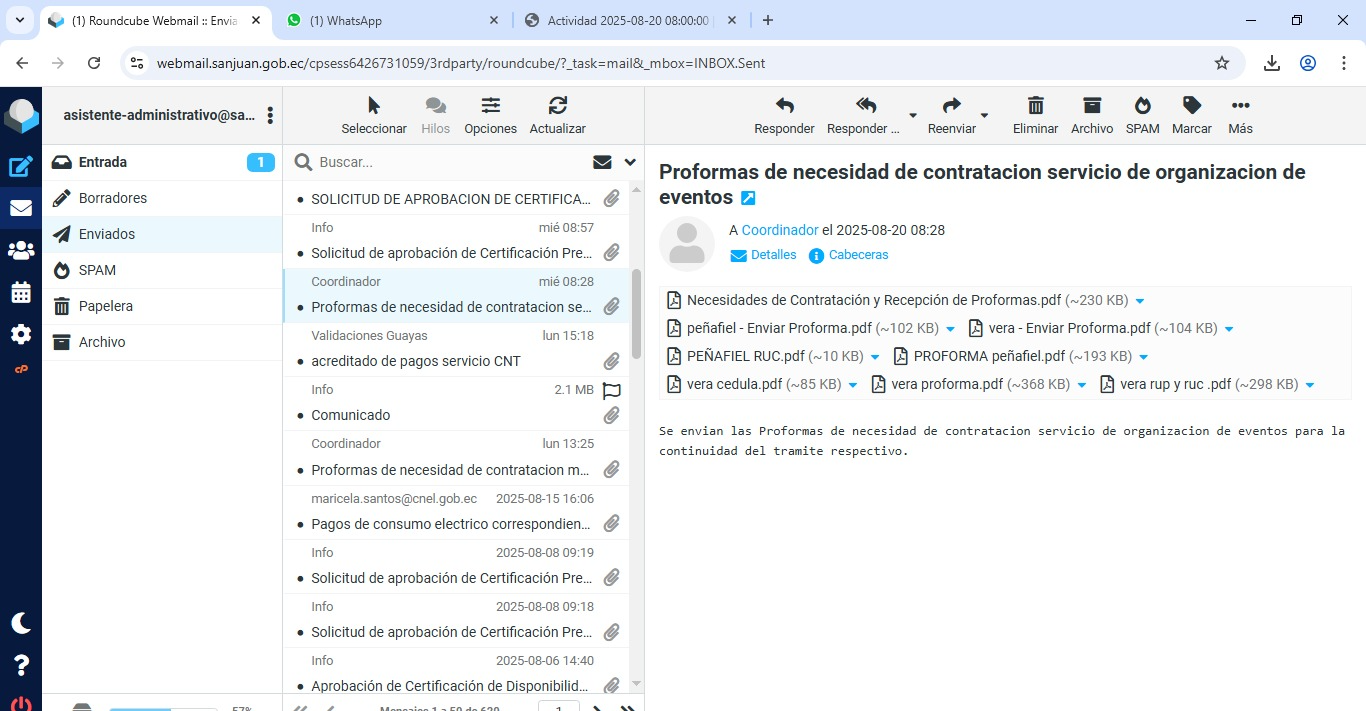Viewport: 1366px width, 711px height.
Task: Click the Coordinador recipient link
Action: pyautogui.click(x=780, y=230)
